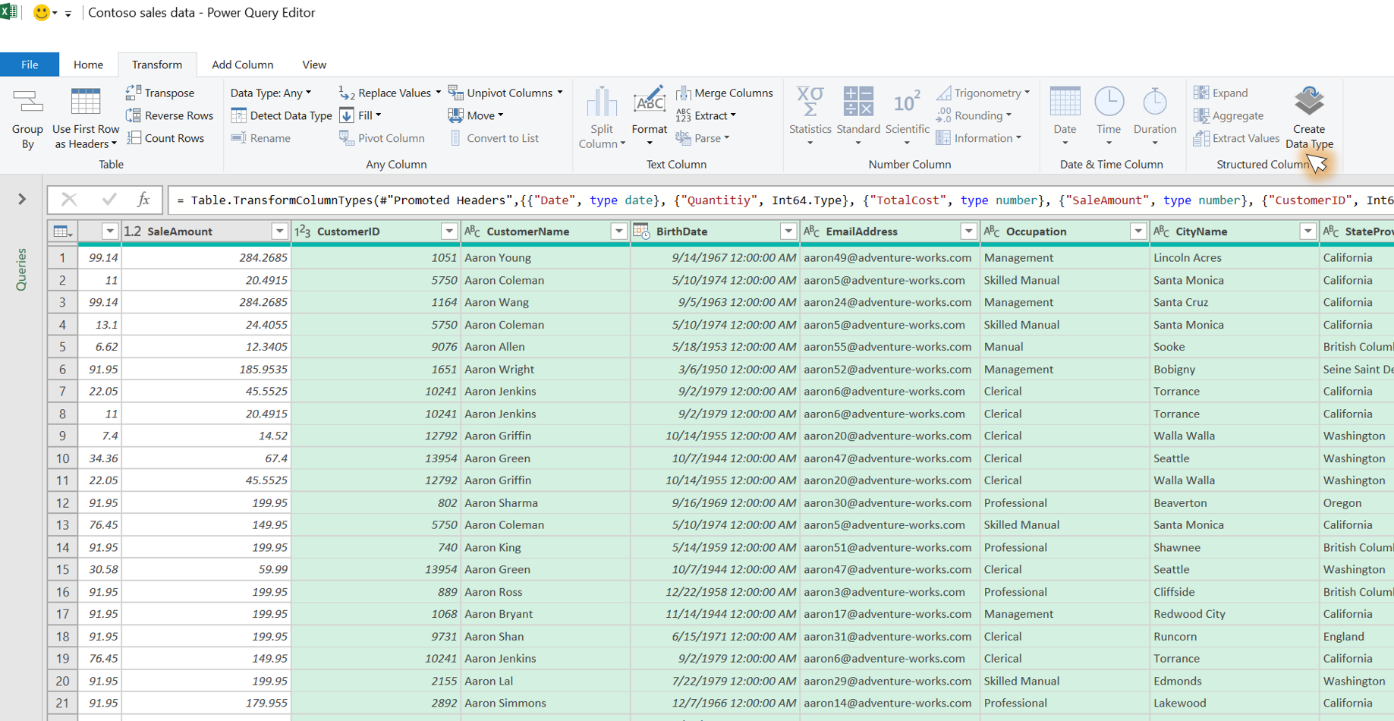Click the Create Data Type icon
1394x721 pixels.
(1309, 102)
